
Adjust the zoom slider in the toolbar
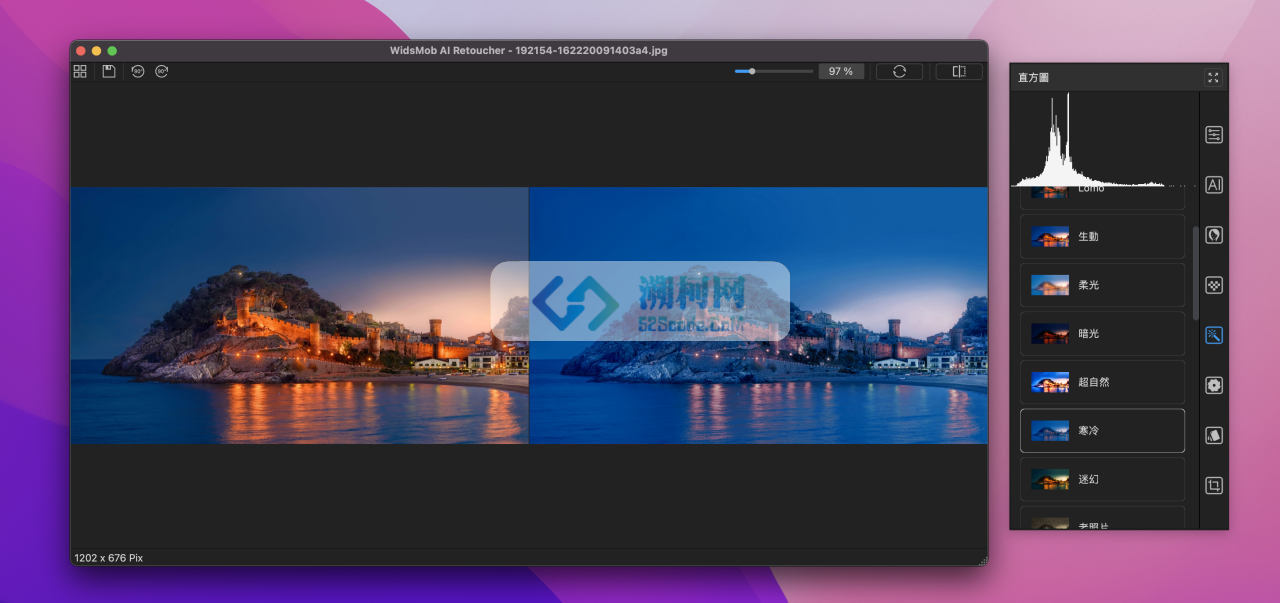773,71
